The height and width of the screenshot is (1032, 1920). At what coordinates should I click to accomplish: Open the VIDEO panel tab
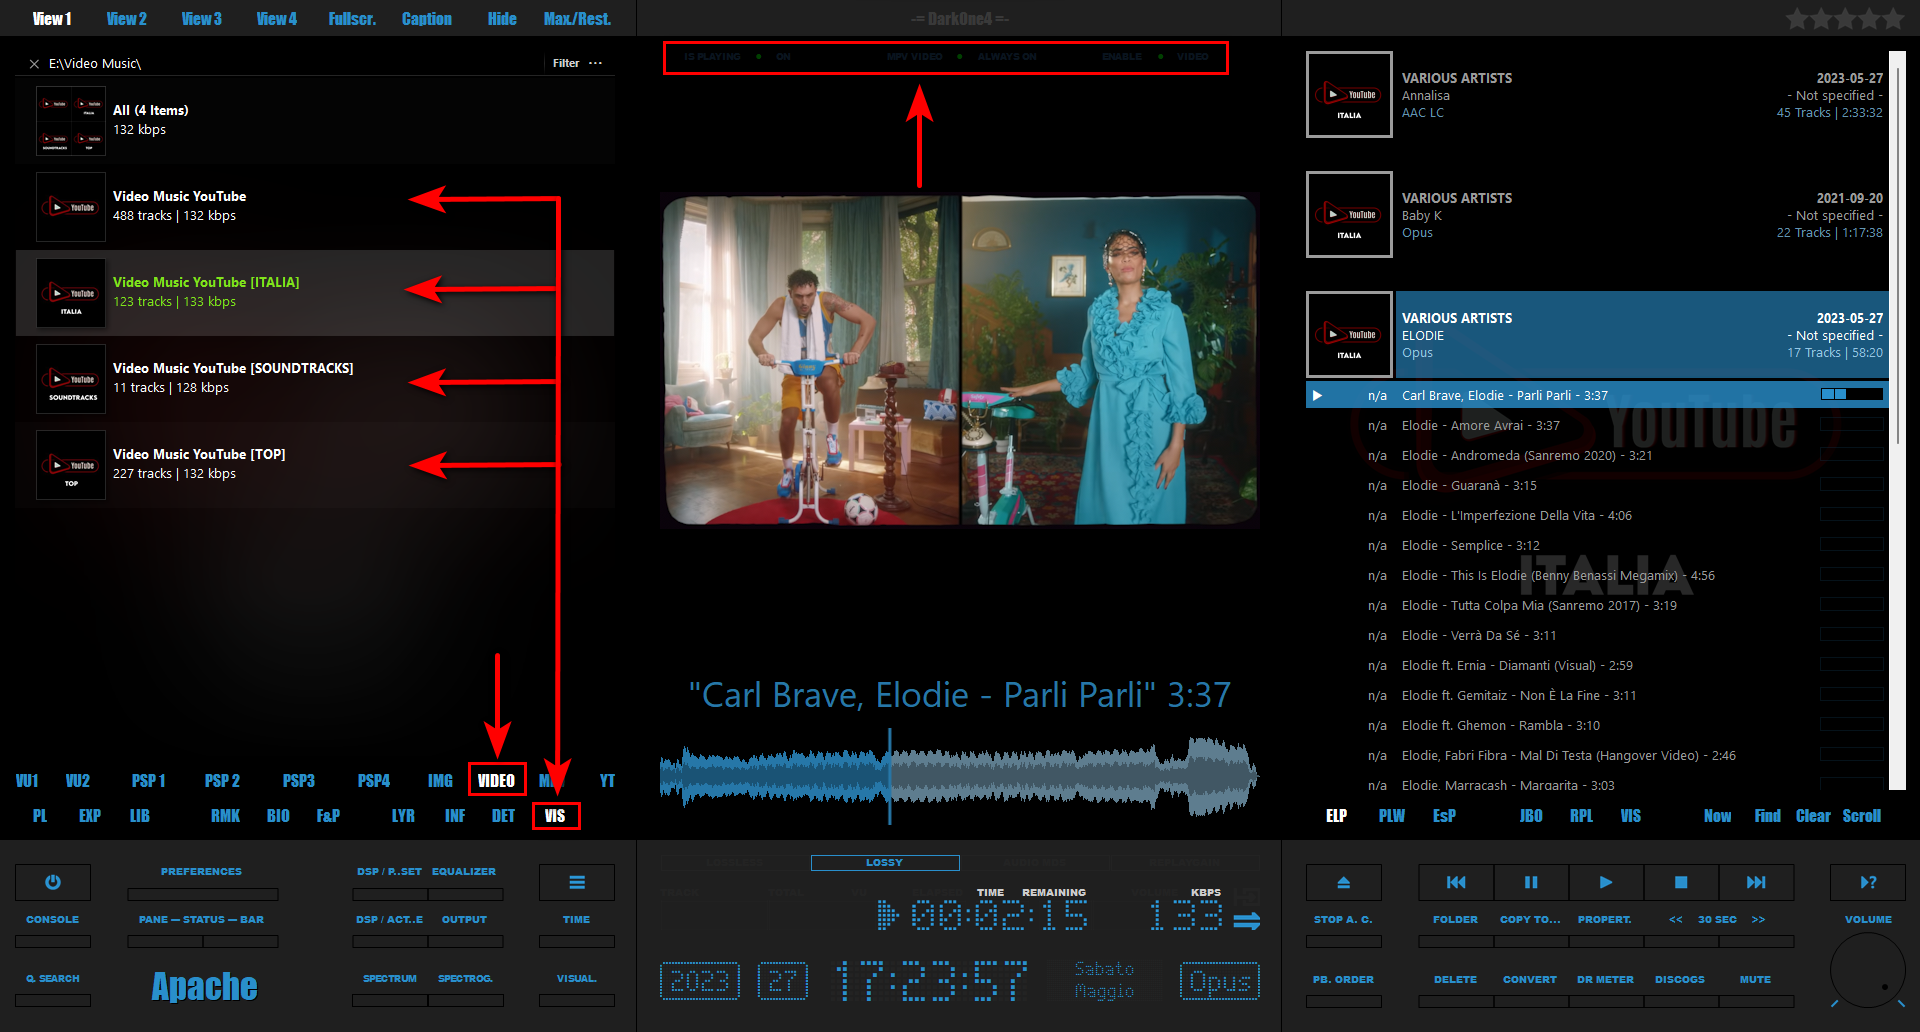[496, 781]
